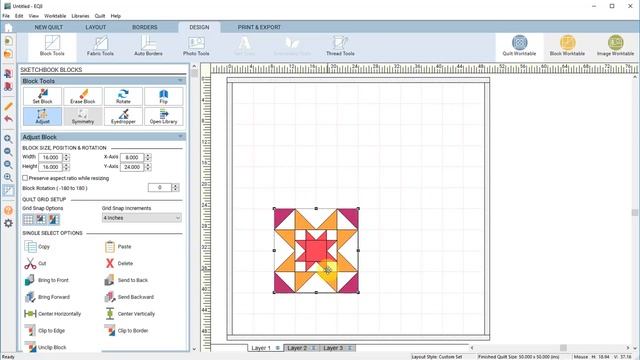
Task: Select the Symmetry tool
Action: click(82, 116)
